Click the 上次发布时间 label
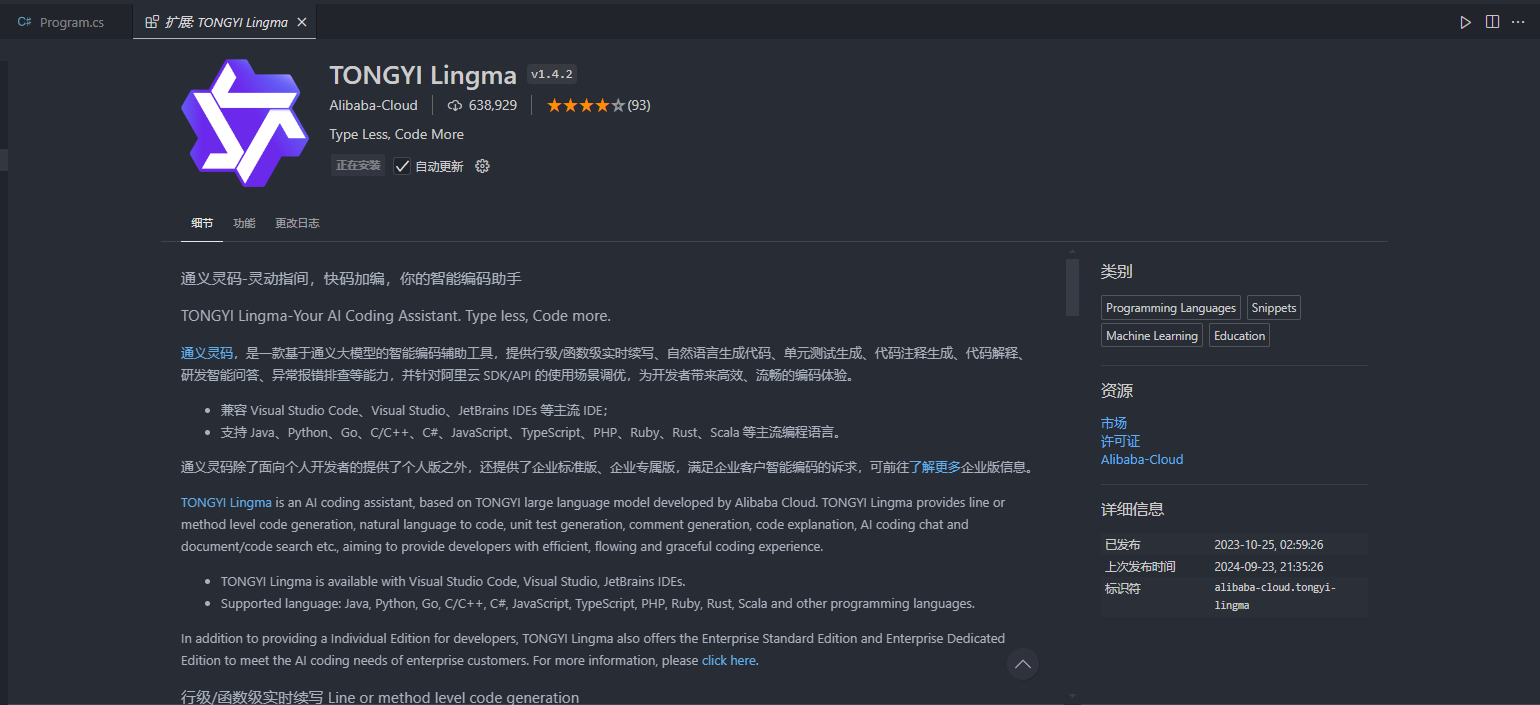Screen dimensions: 1540x705 click(x=1140, y=567)
